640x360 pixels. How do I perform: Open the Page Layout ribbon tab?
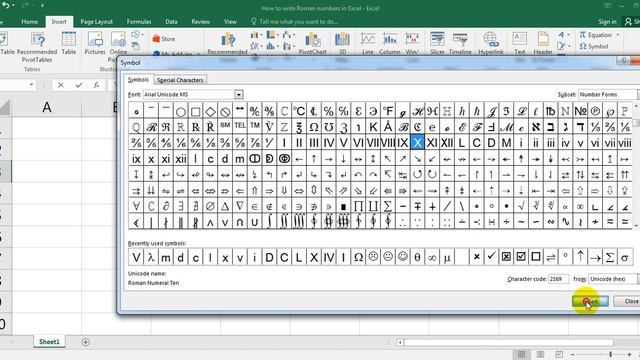[96, 22]
